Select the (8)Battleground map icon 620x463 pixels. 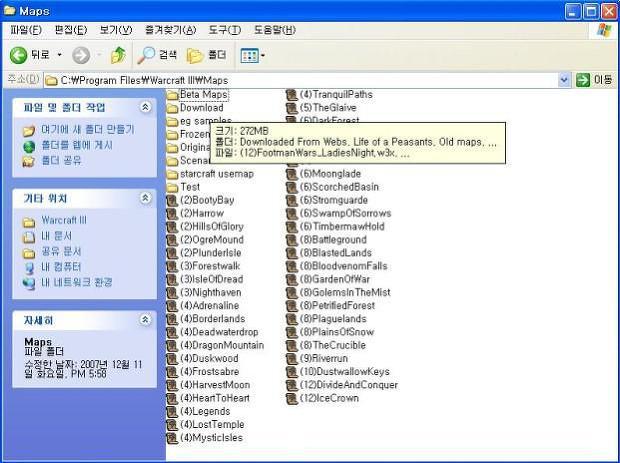[292, 240]
